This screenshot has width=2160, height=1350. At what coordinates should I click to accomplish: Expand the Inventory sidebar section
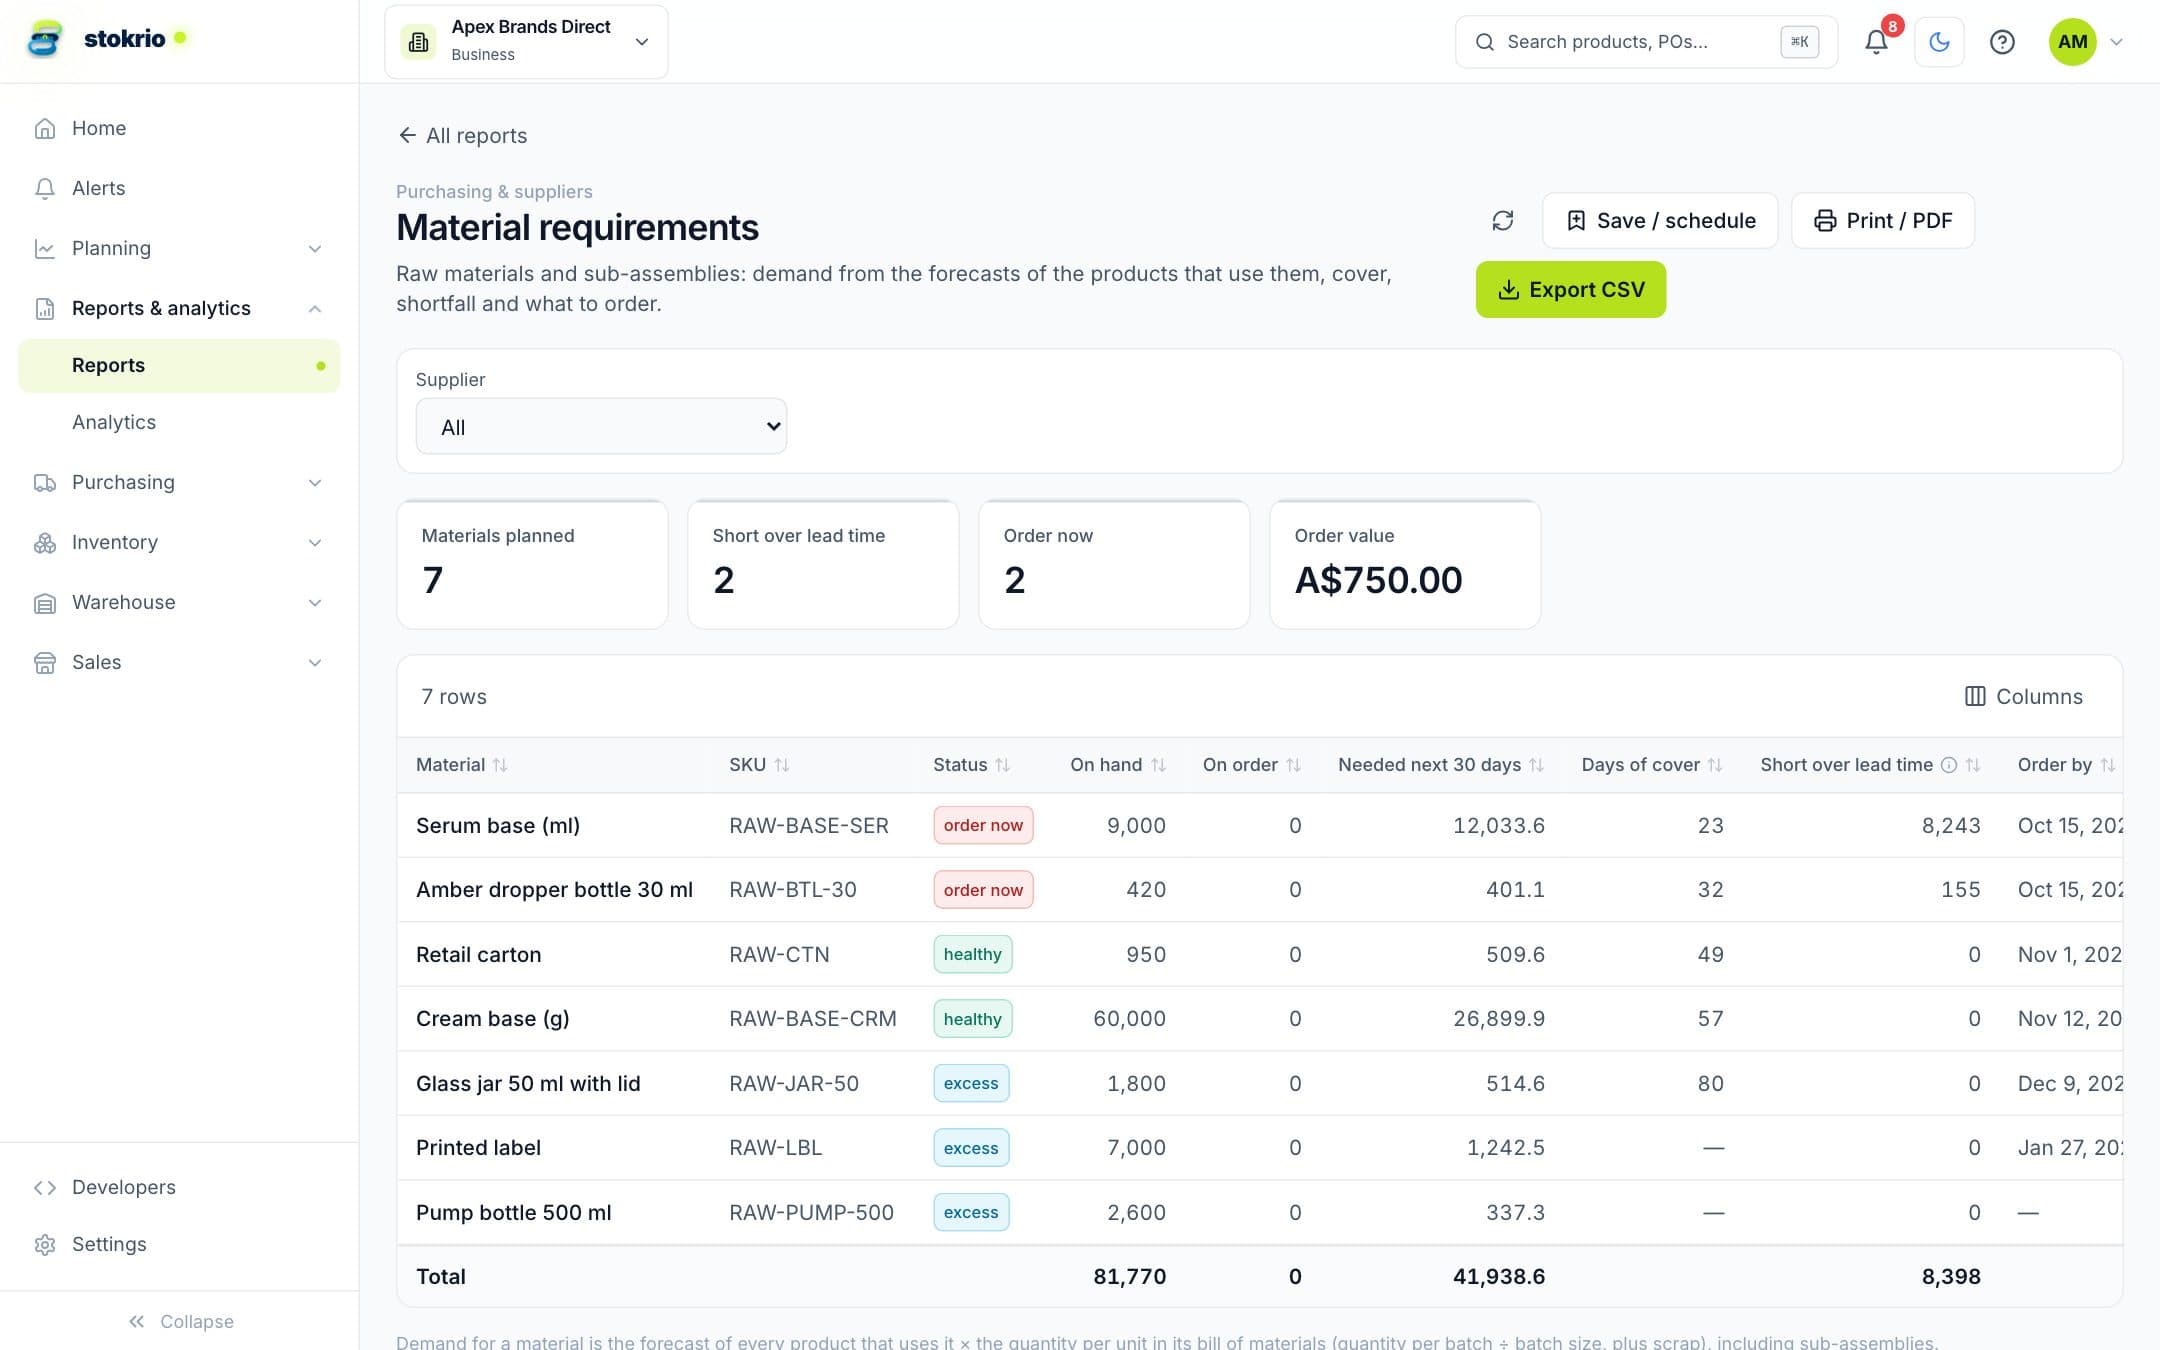(315, 542)
